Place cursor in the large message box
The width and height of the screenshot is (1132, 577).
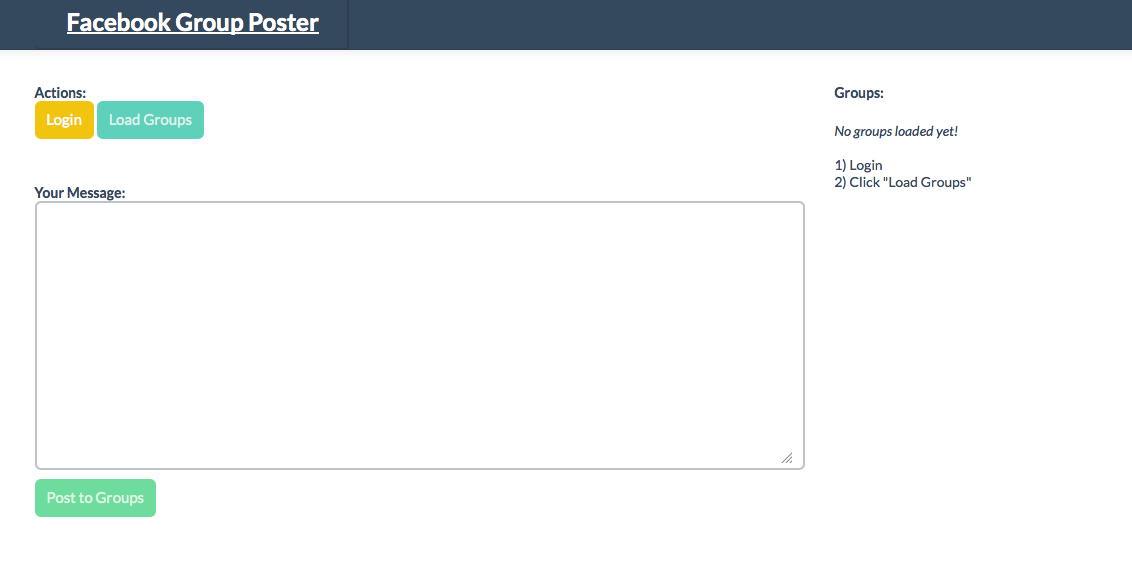419,335
